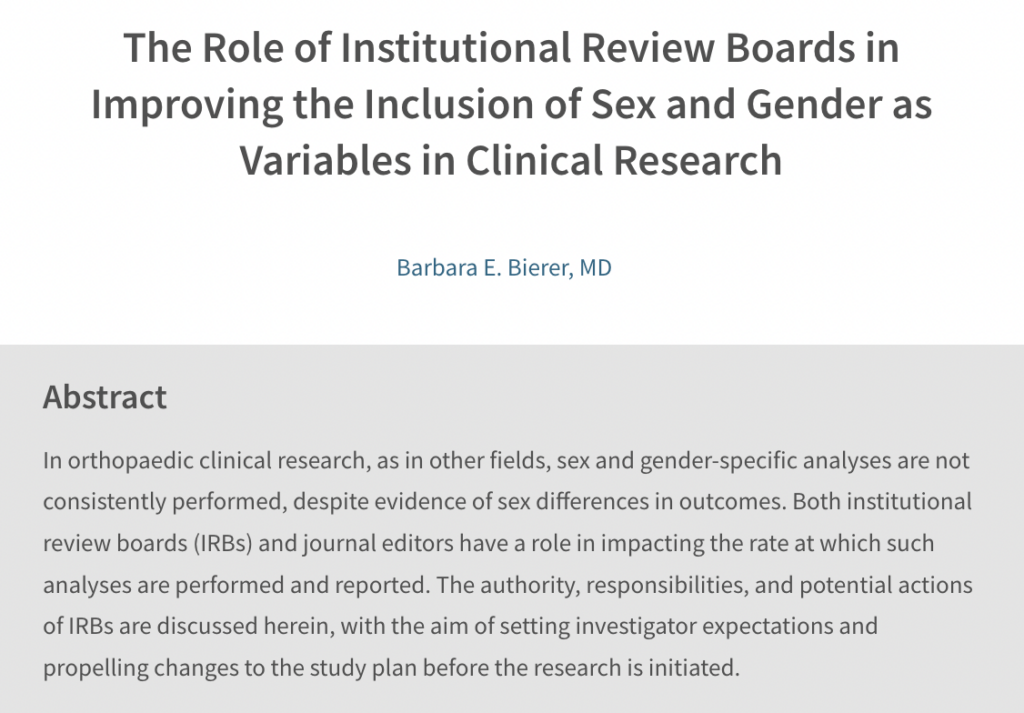Click title line 'Improving the Inclusion of Sex and Gender'
Viewport: 1024px width, 713px height.
pos(480,105)
